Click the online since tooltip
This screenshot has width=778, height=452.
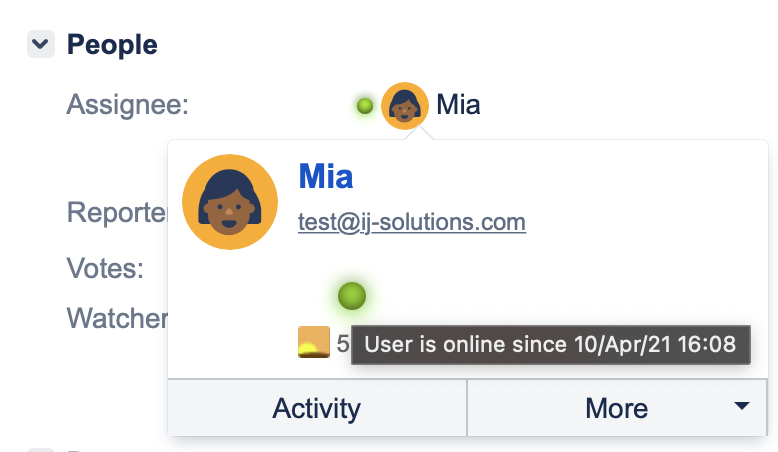(x=550, y=346)
